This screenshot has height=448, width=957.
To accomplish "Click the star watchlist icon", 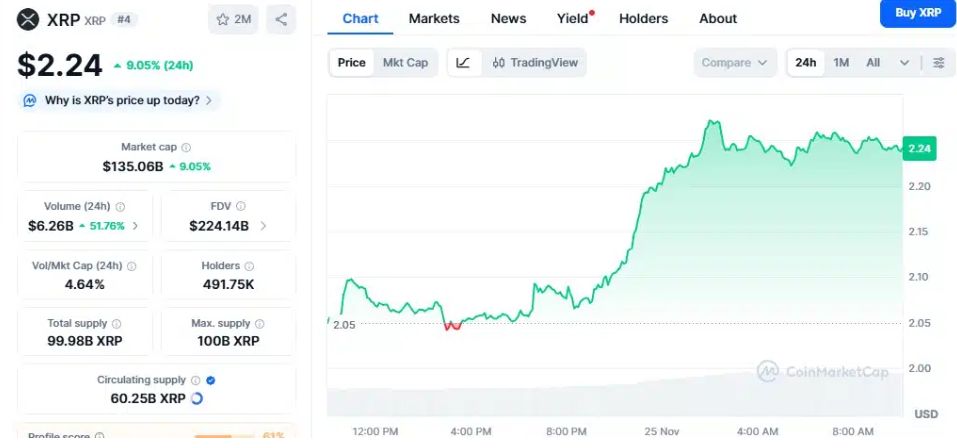I will point(224,19).
